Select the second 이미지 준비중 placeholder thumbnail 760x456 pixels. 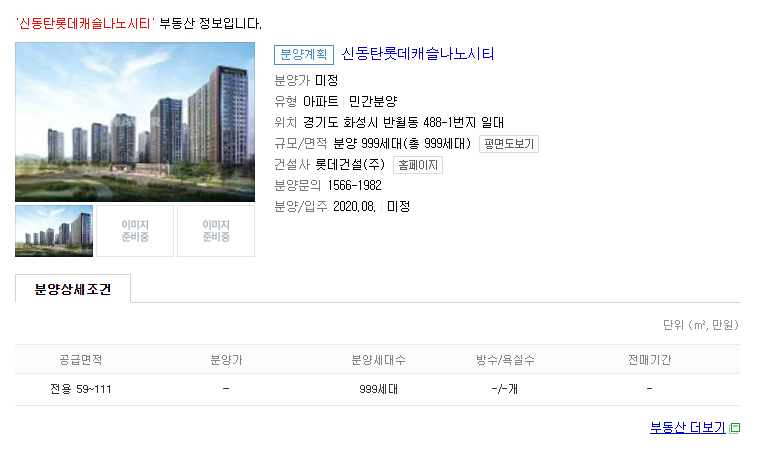tap(135, 231)
